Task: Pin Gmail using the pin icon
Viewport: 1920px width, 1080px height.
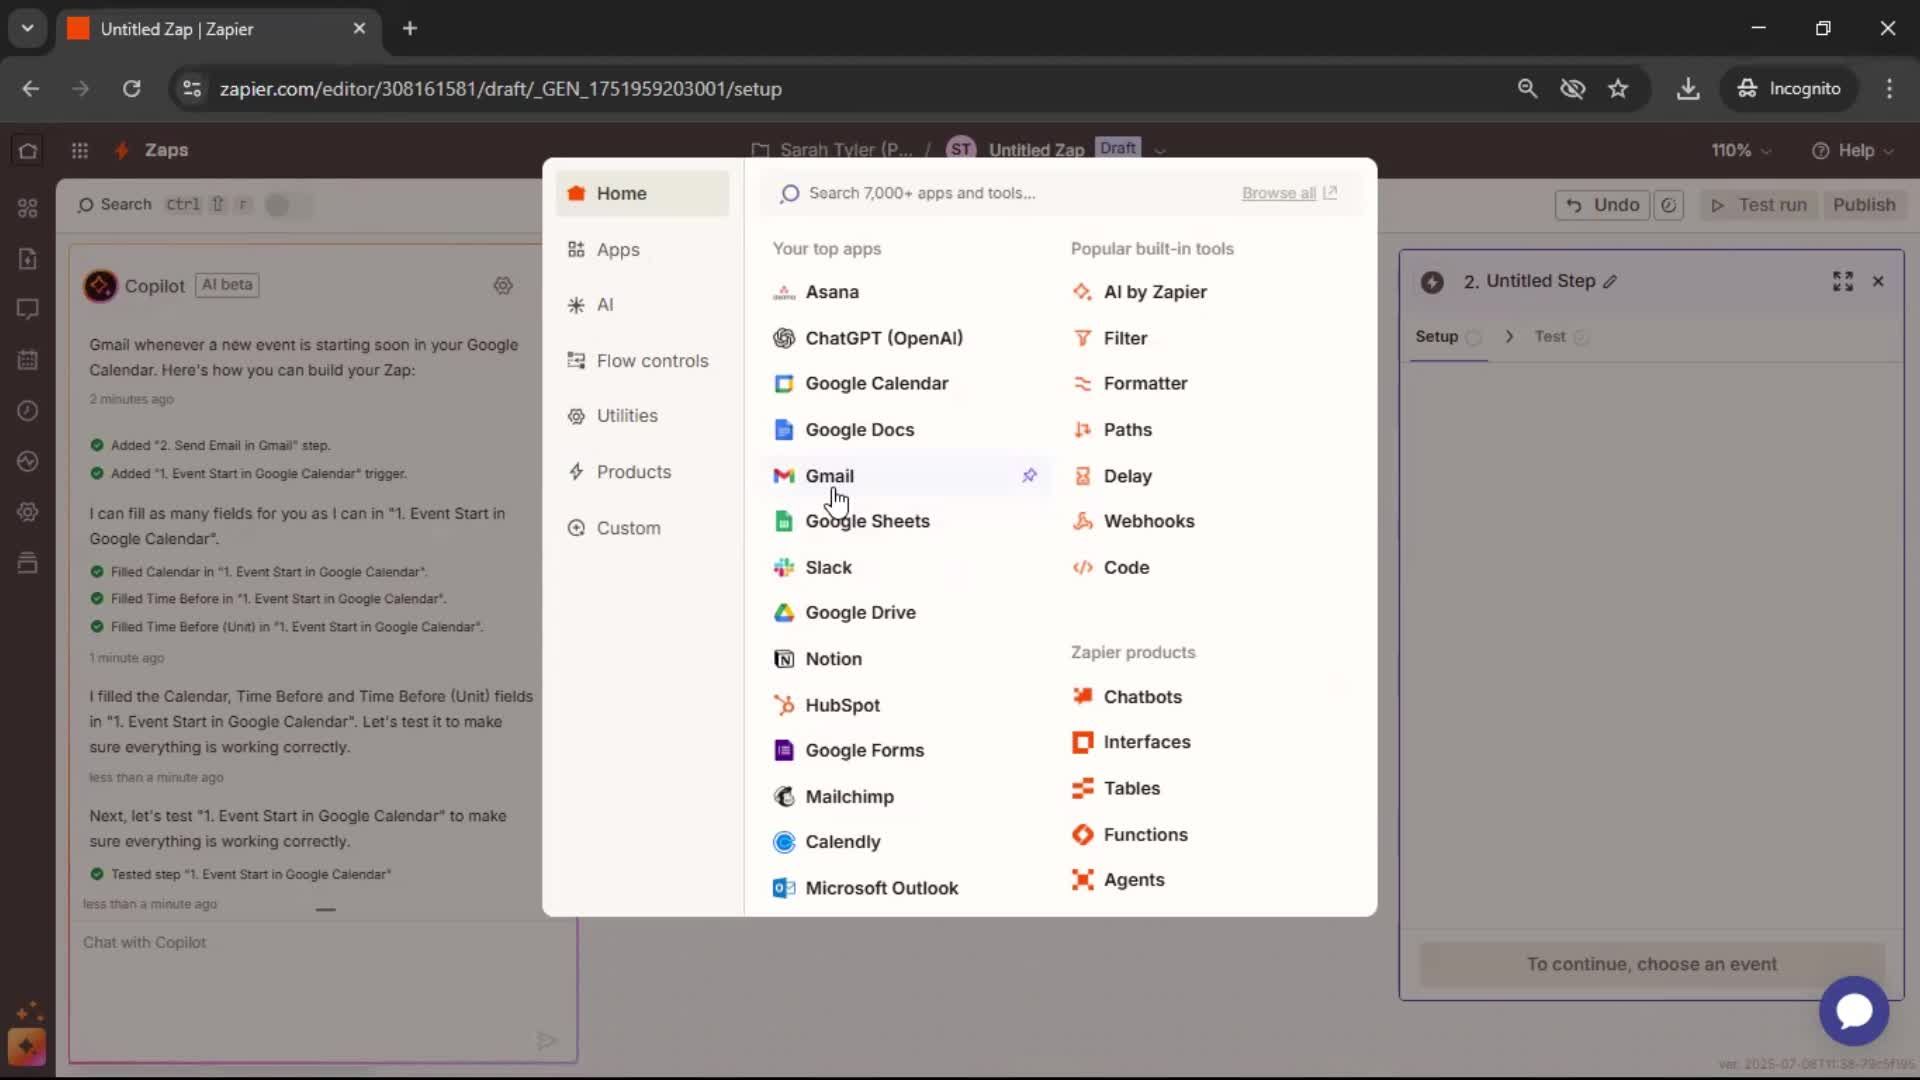Action: pos(1029,475)
